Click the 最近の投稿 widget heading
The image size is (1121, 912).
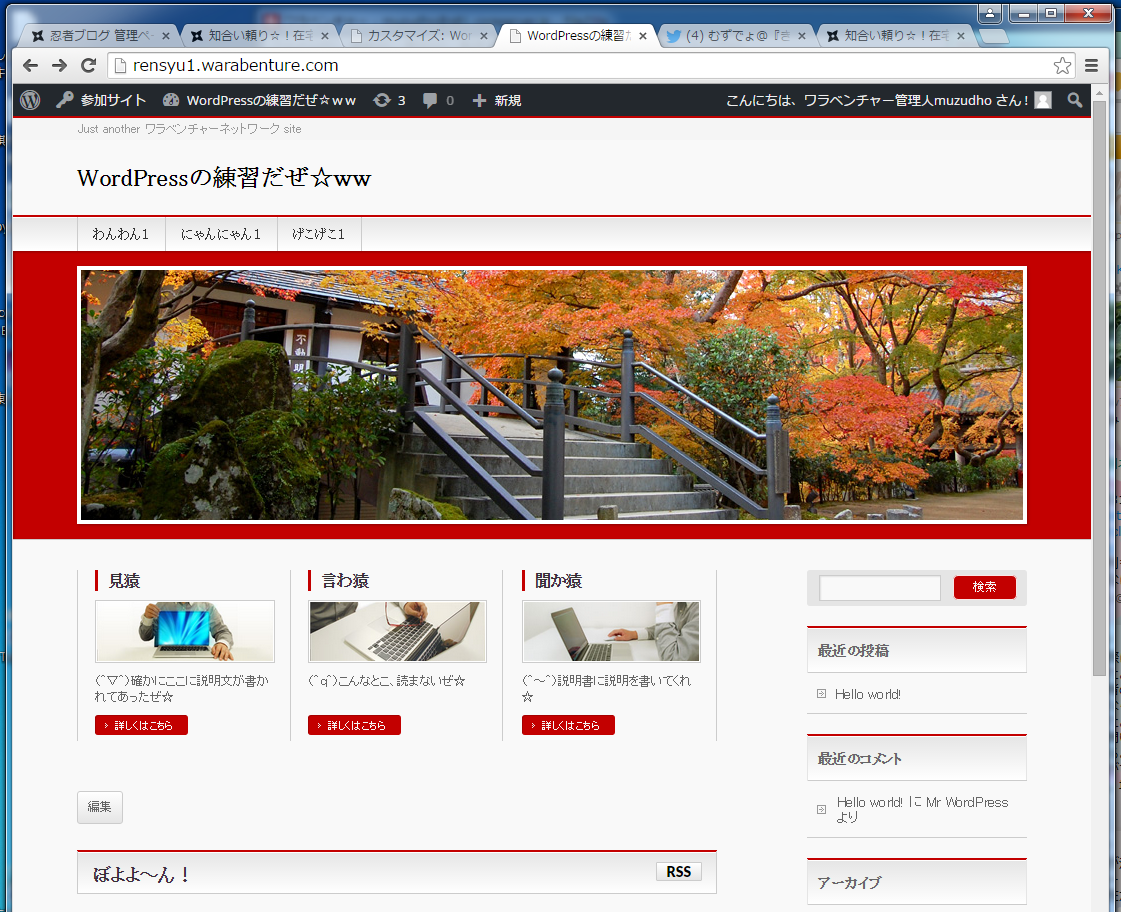point(853,650)
